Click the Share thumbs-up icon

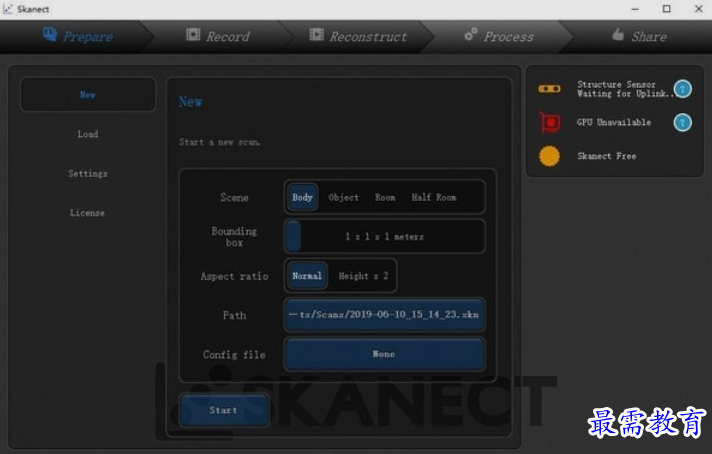click(618, 34)
